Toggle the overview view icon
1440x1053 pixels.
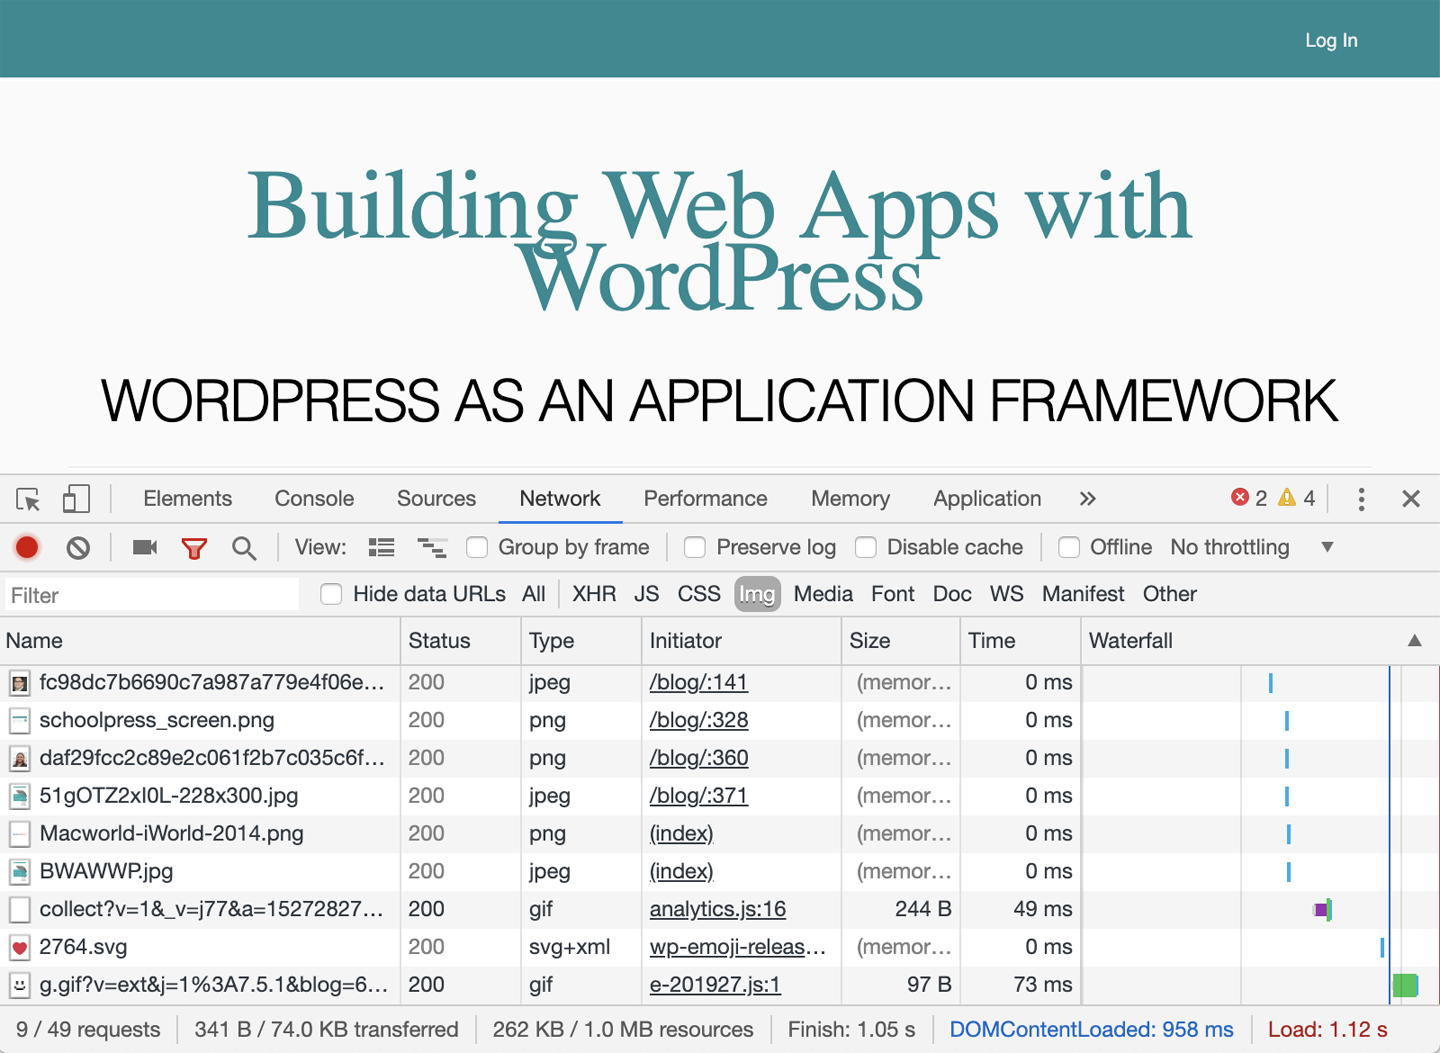[x=432, y=547]
